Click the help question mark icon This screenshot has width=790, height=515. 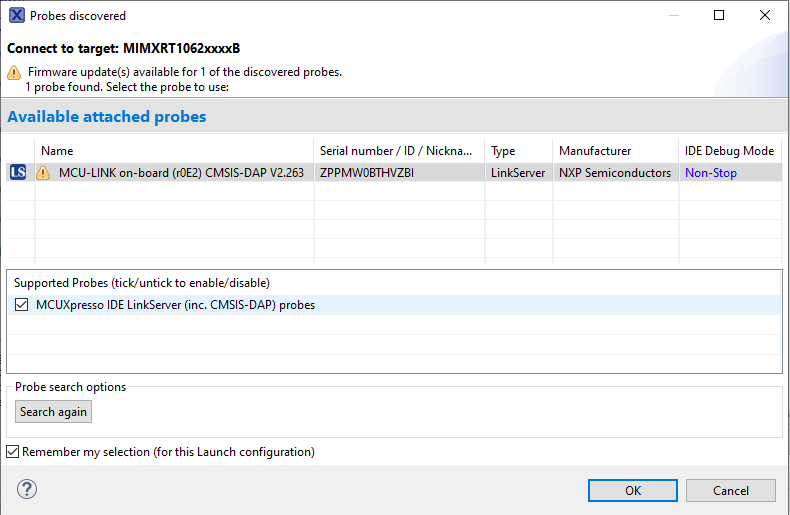tap(27, 490)
